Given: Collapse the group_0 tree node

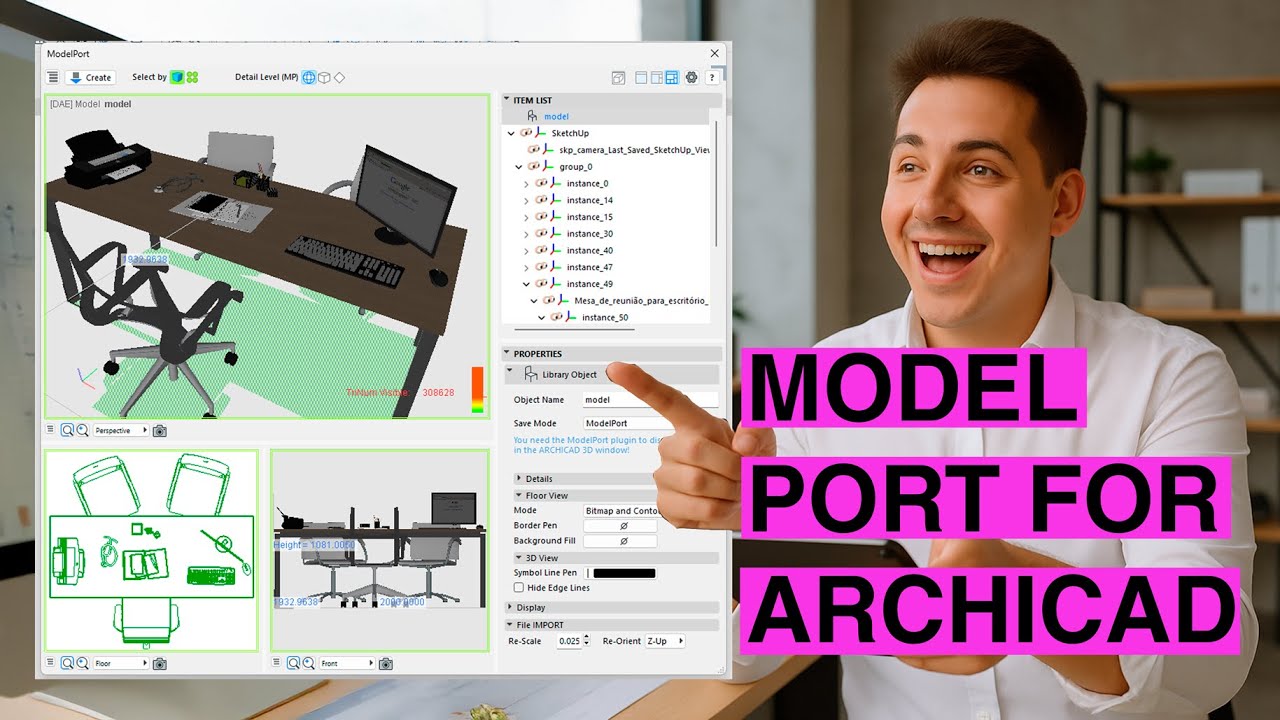Looking at the screenshot, I should pos(519,167).
